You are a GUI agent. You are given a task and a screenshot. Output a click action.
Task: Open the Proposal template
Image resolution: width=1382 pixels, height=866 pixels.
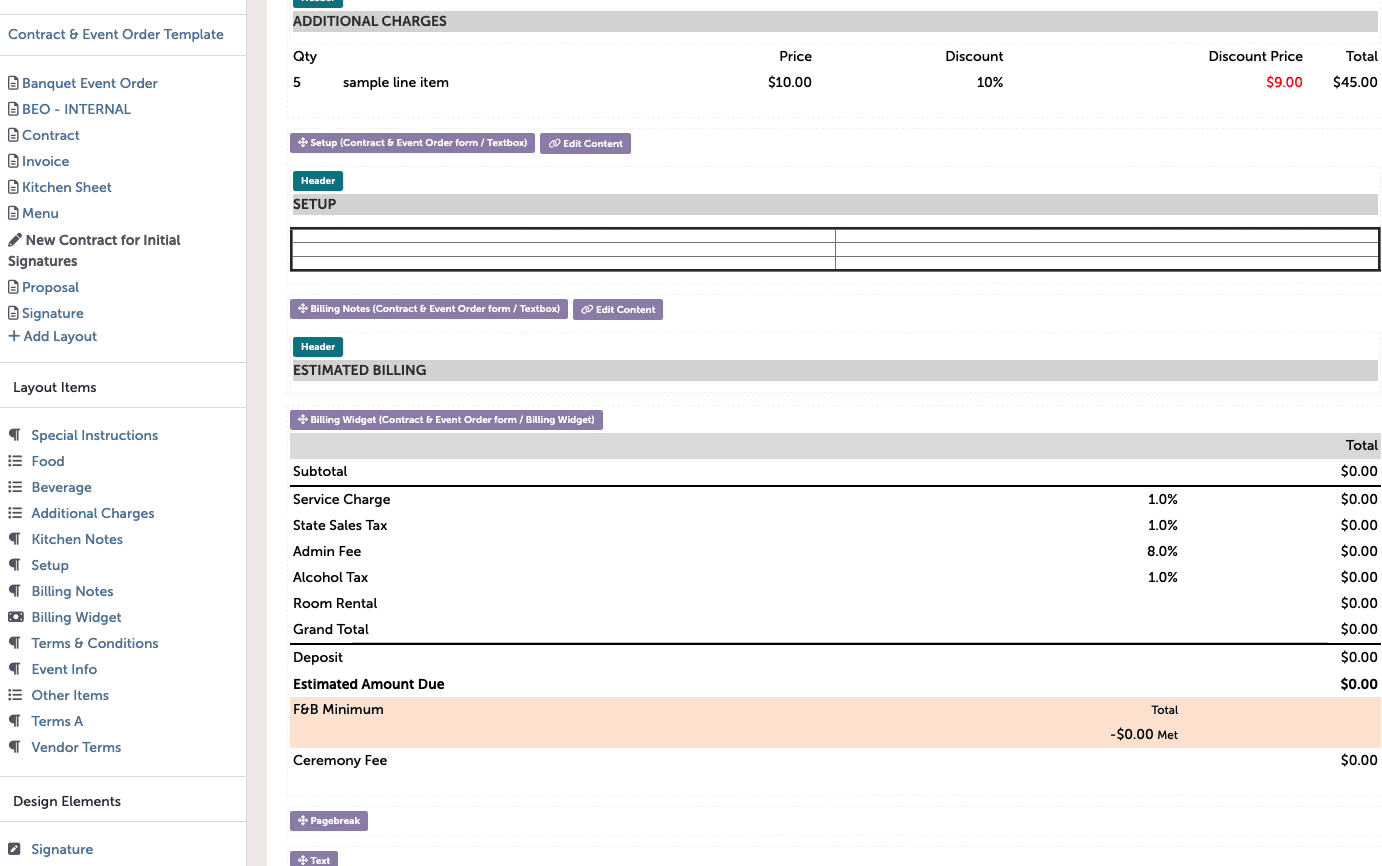(50, 287)
